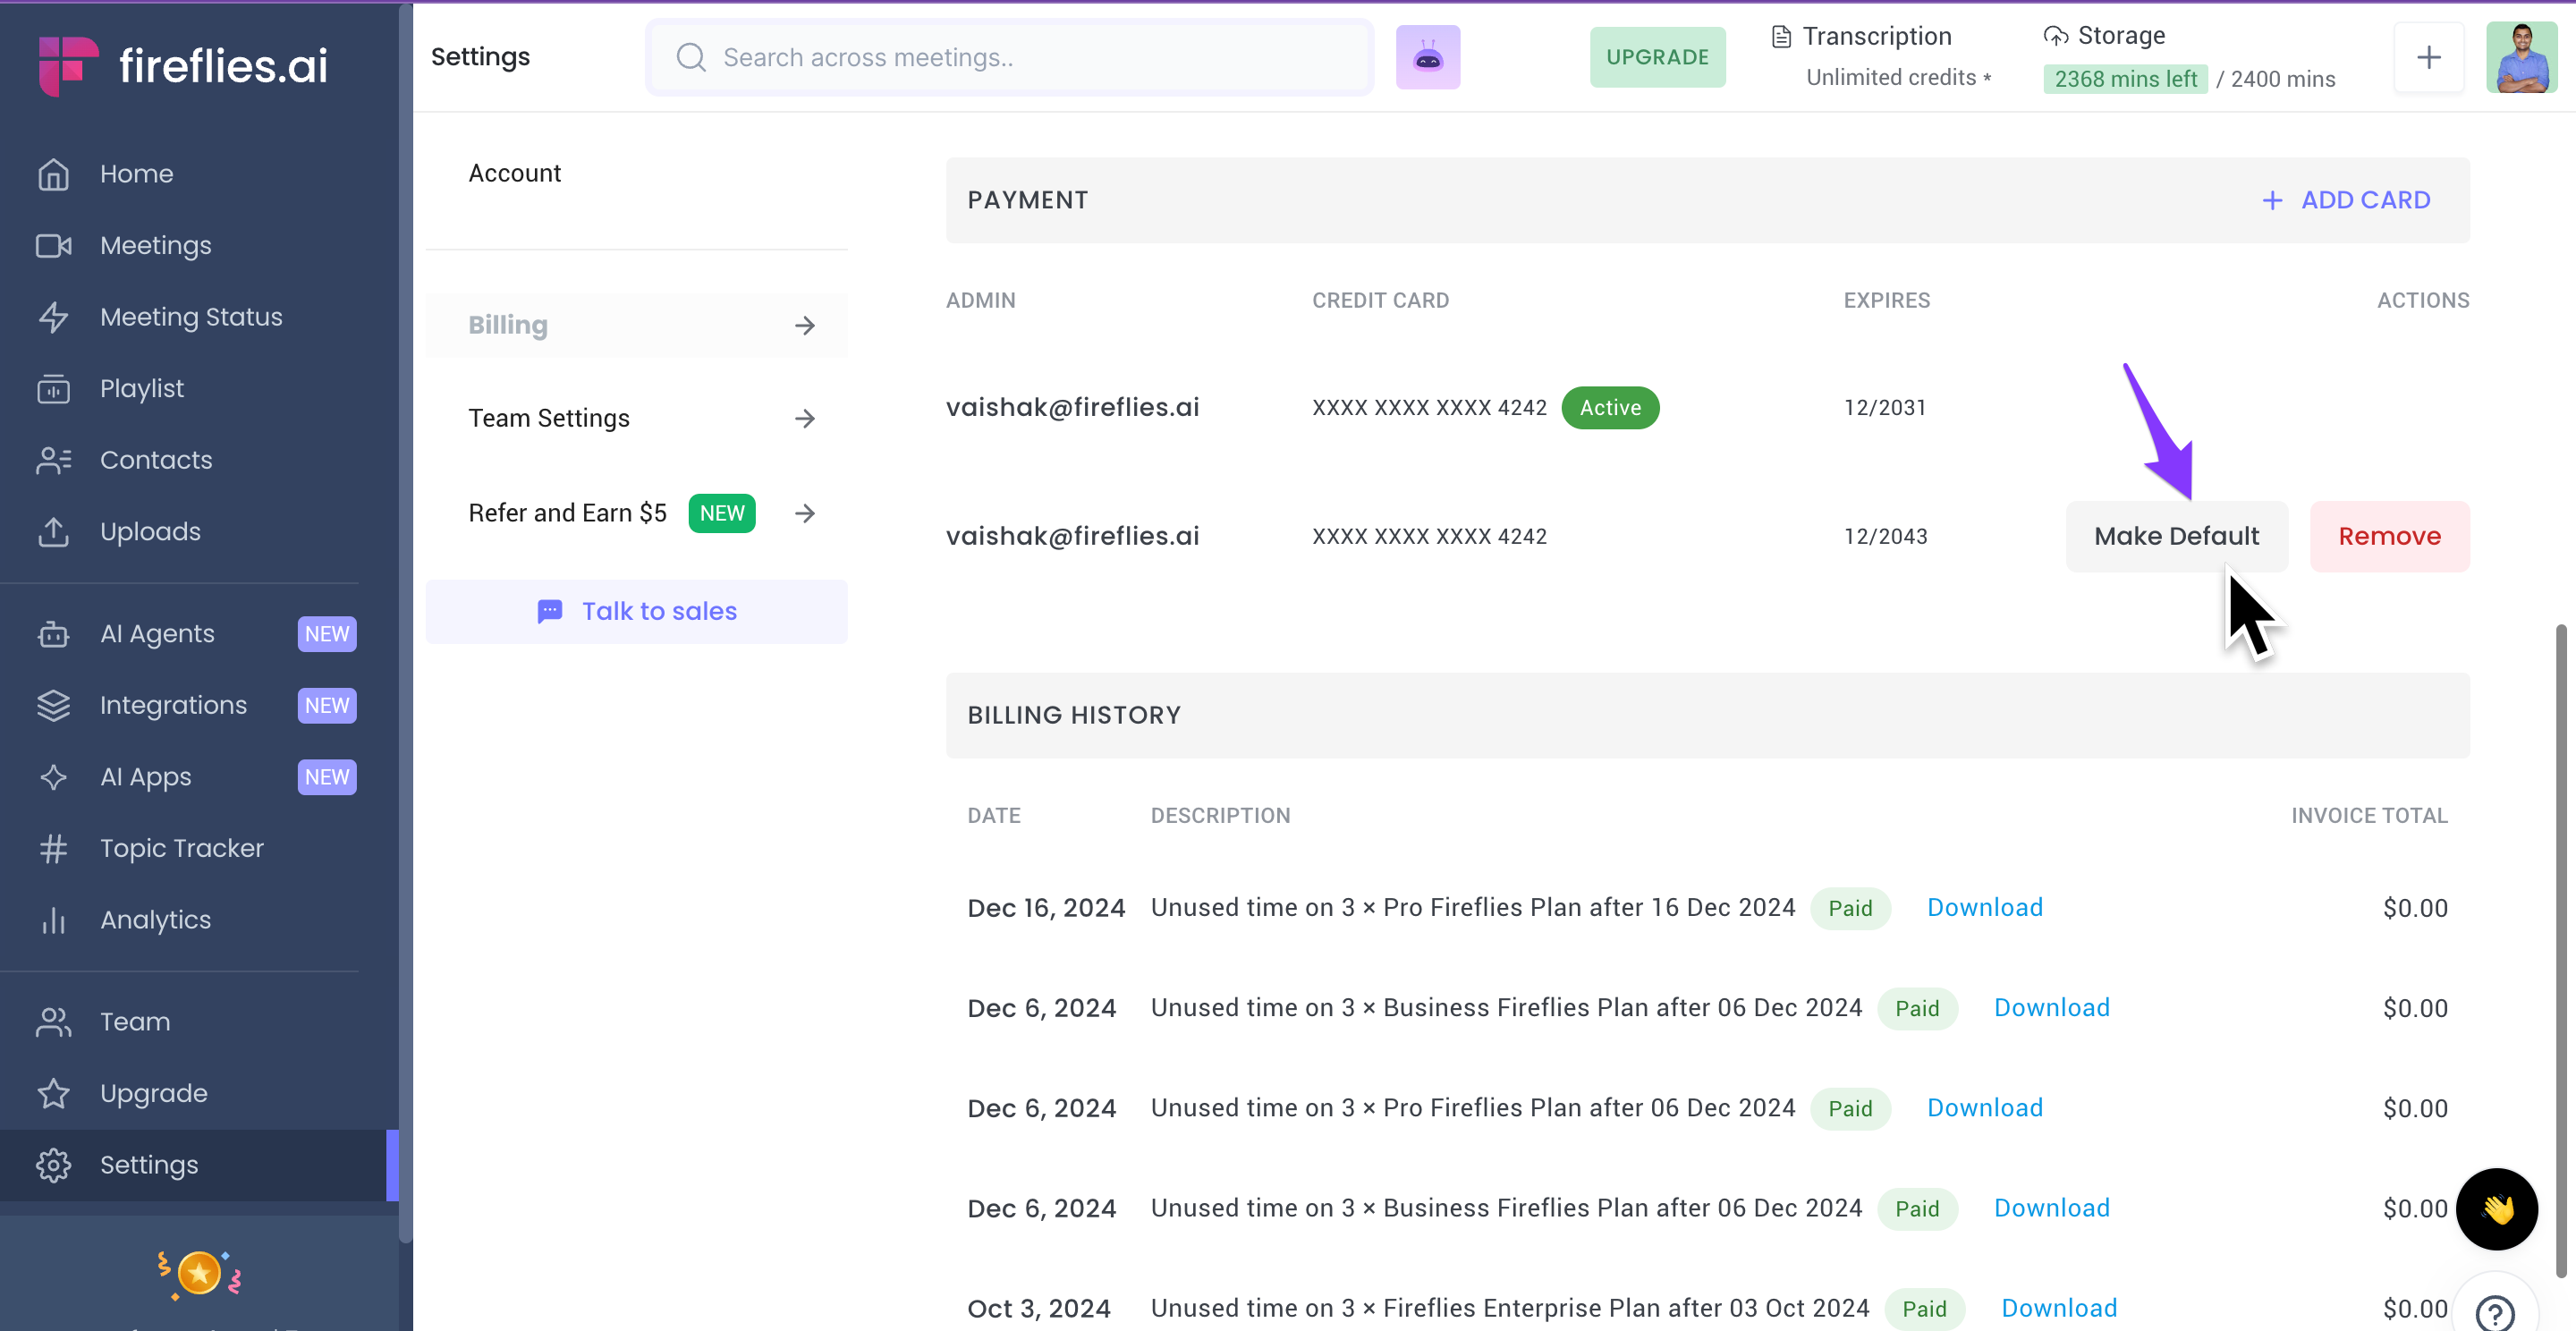Expand the Billing section arrow
Viewport: 2576px width, 1331px height.
[805, 326]
